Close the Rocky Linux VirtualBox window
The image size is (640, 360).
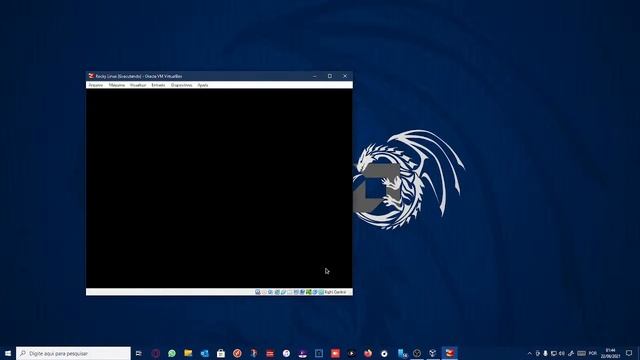click(345, 76)
